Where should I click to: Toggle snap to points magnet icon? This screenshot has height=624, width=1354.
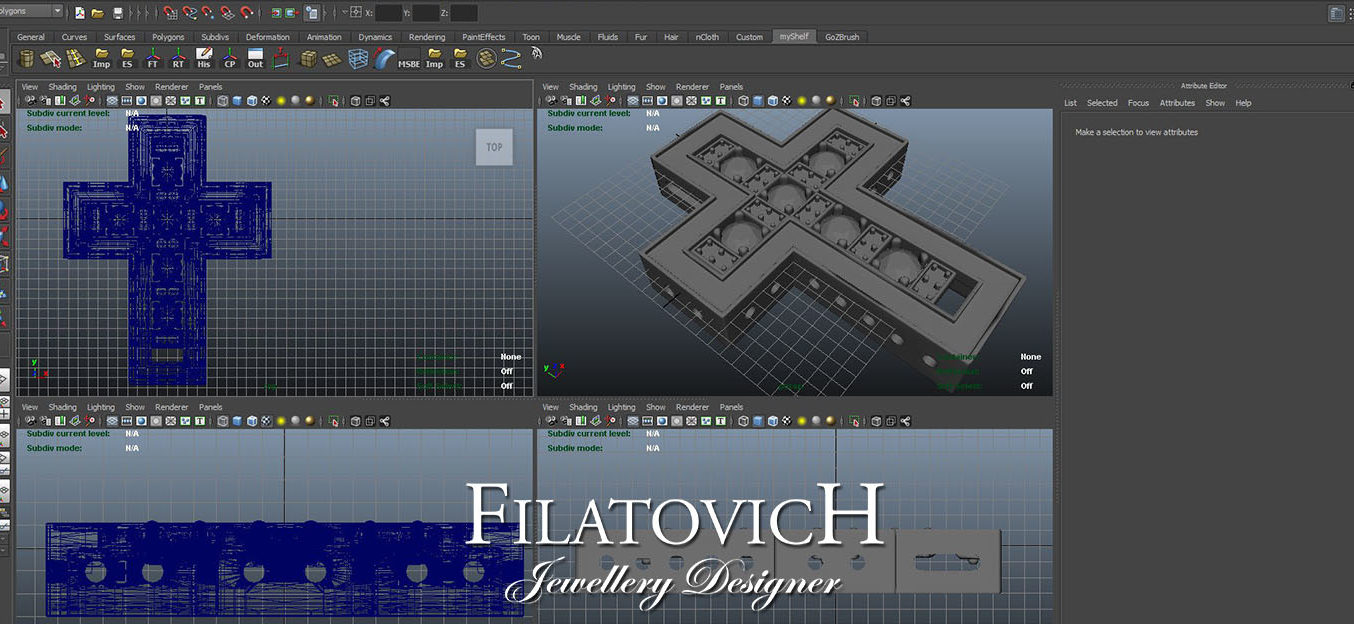pyautogui.click(x=208, y=13)
